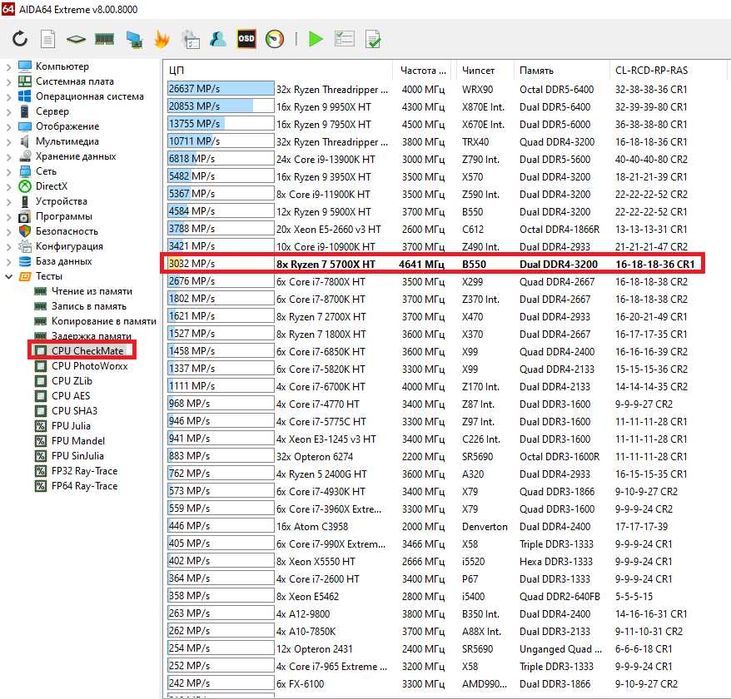The width and height of the screenshot is (731, 699).
Task: Select the Мультимедиа tree item
Action: [67, 141]
